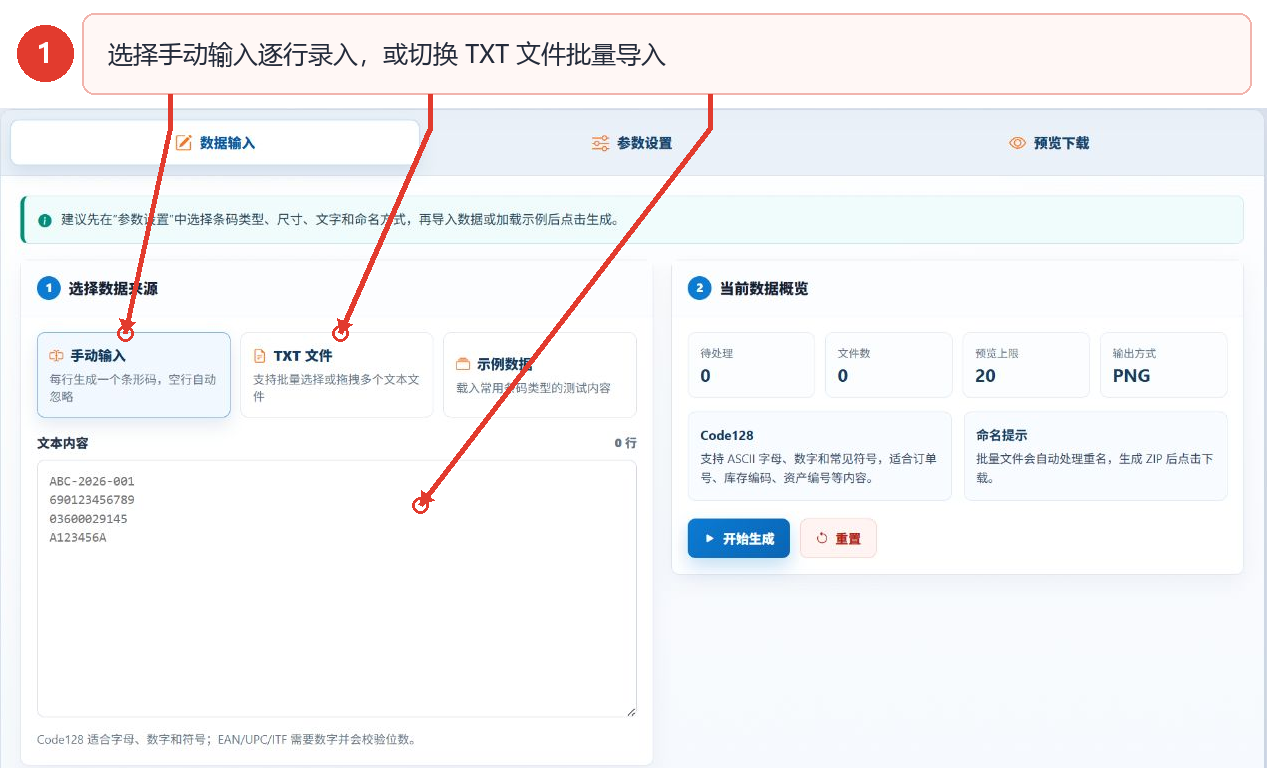Viewport: 1267px width, 768px height.
Task: Click the pencil edit icon beside 数据输入
Action: tap(183, 143)
